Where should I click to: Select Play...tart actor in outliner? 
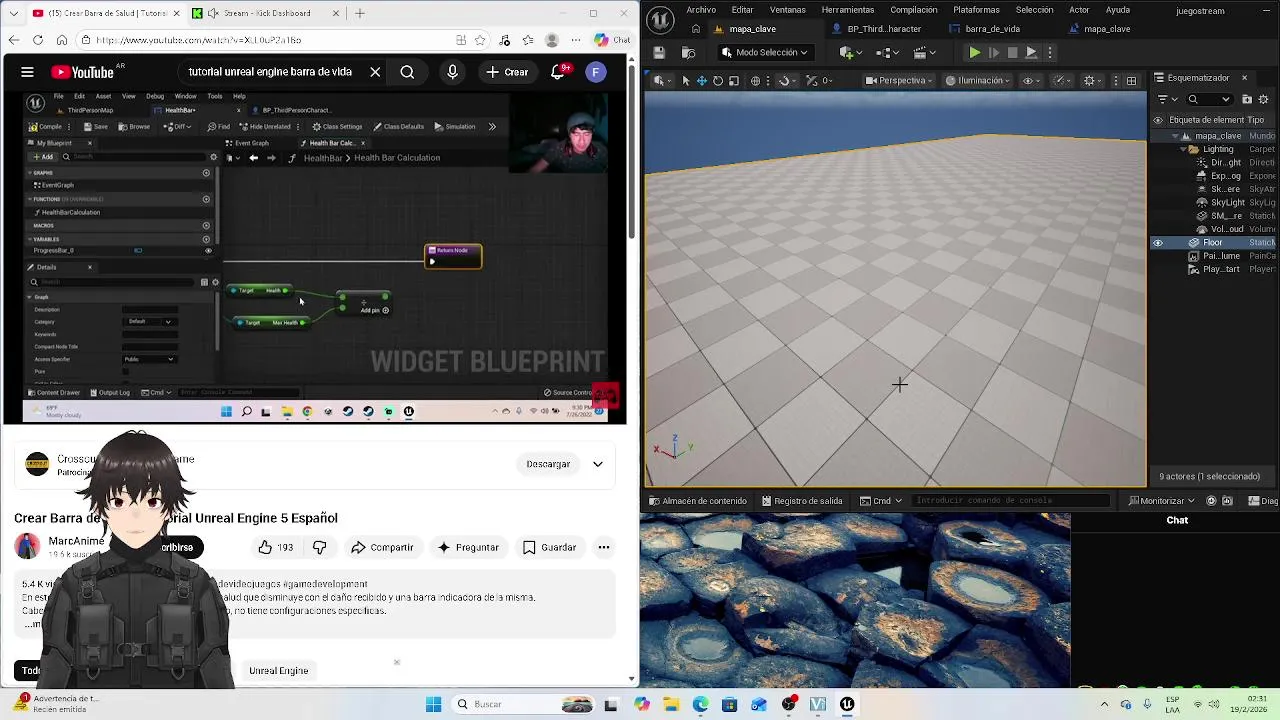point(1220,269)
